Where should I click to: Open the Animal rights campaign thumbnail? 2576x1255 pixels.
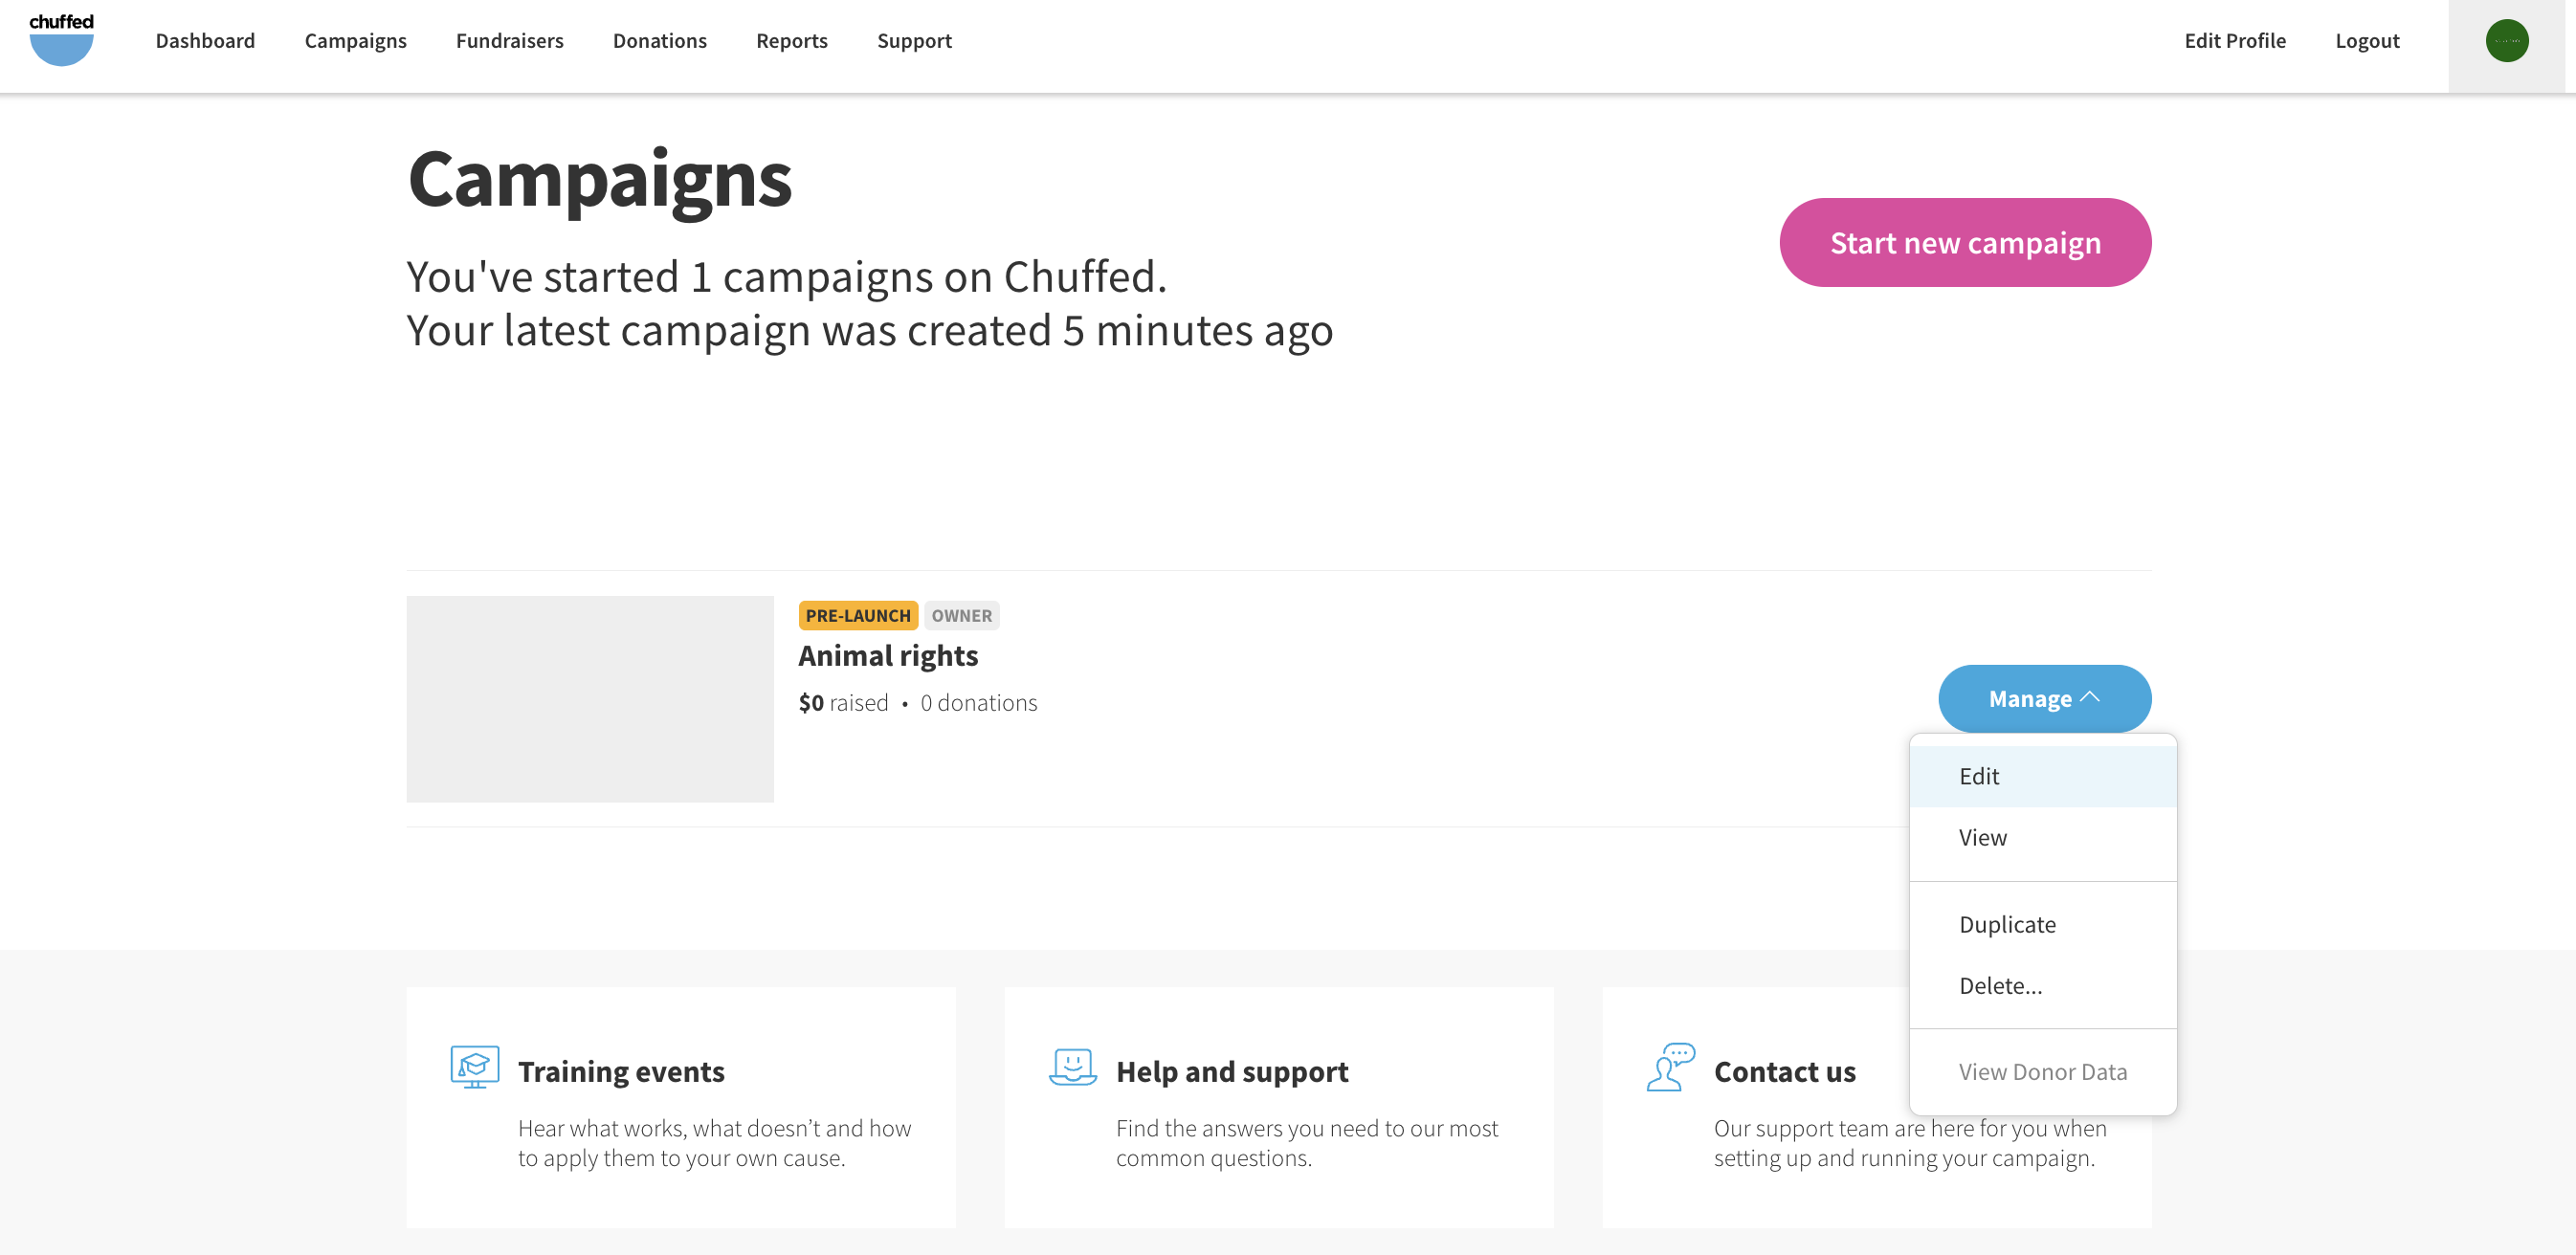pos(589,699)
